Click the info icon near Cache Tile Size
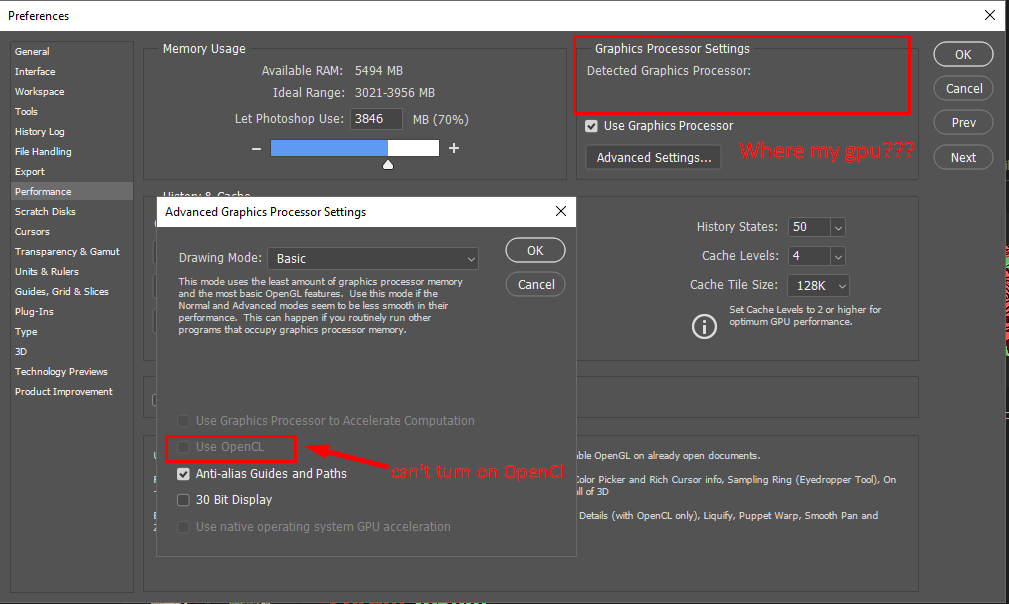The width and height of the screenshot is (1009, 604). 704,326
